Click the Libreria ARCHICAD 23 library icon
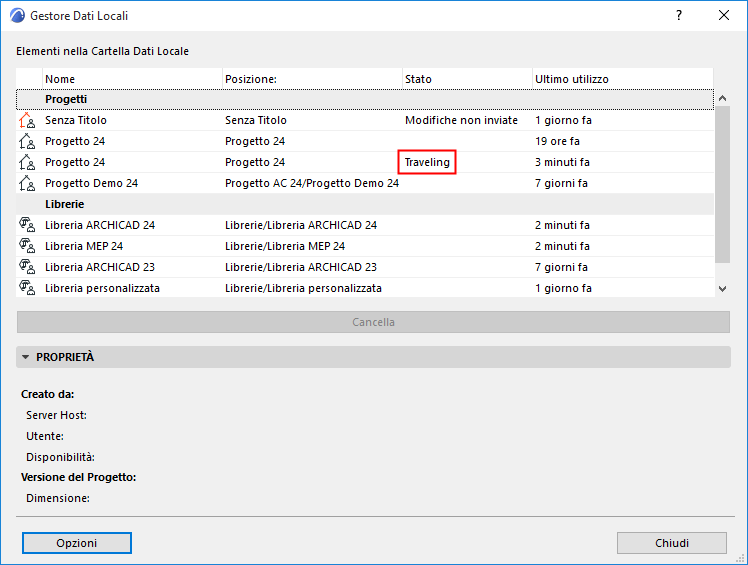748x565 pixels. tap(27, 267)
